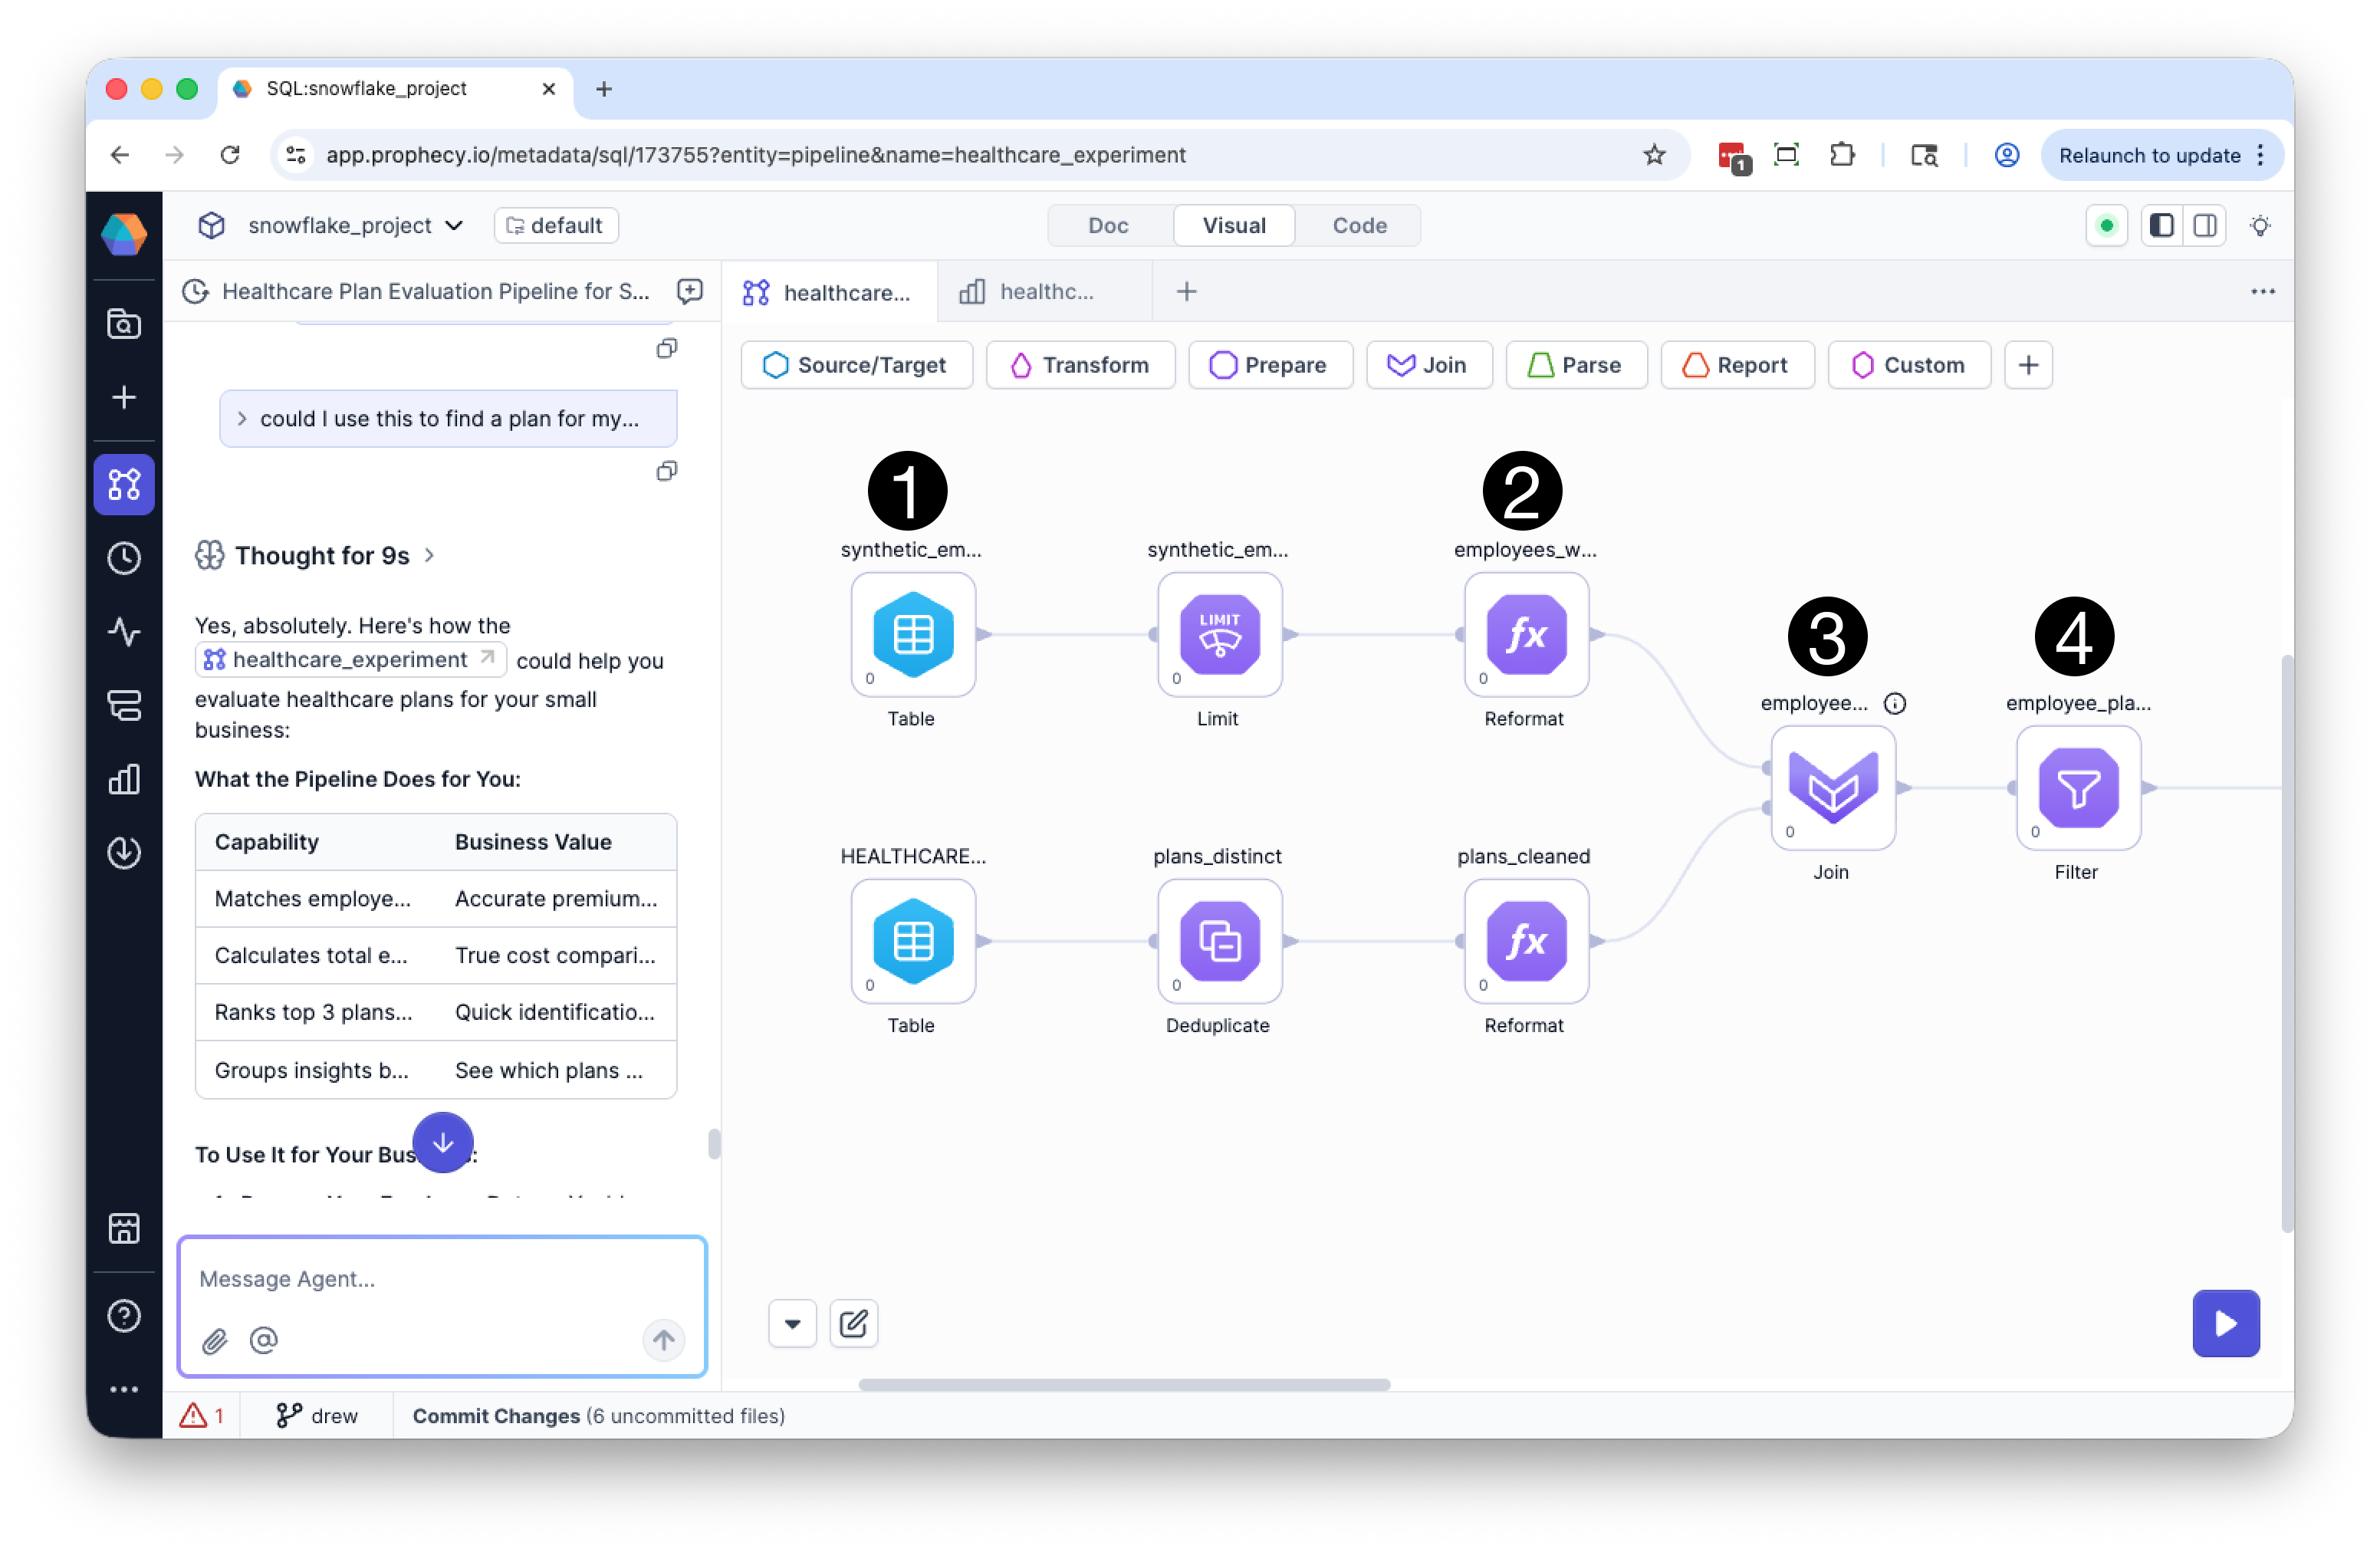Open the help question mark icon
Viewport: 2380px width, 1552px height.
tap(124, 1316)
